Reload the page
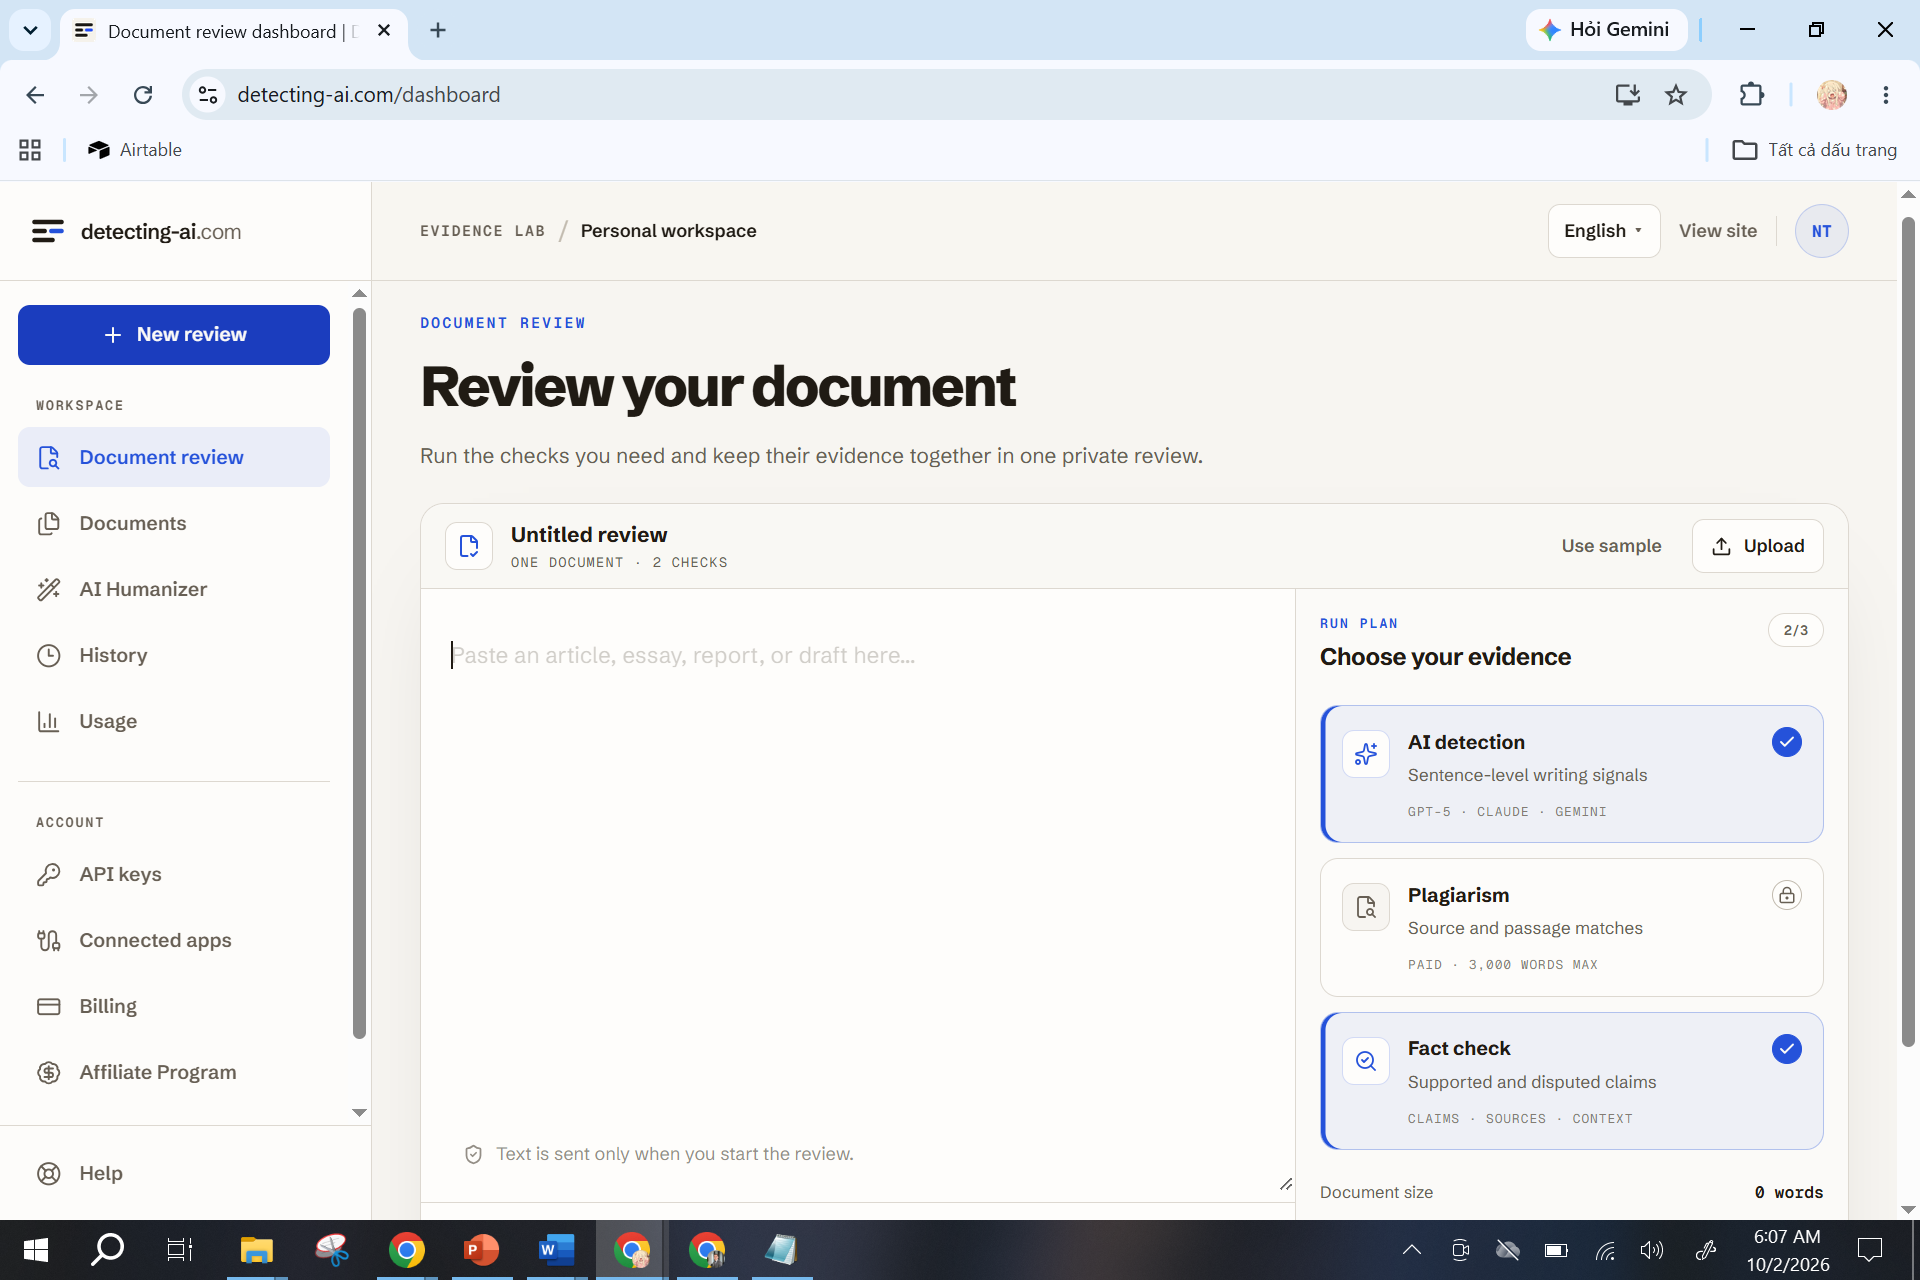The image size is (1920, 1280). pos(143,95)
